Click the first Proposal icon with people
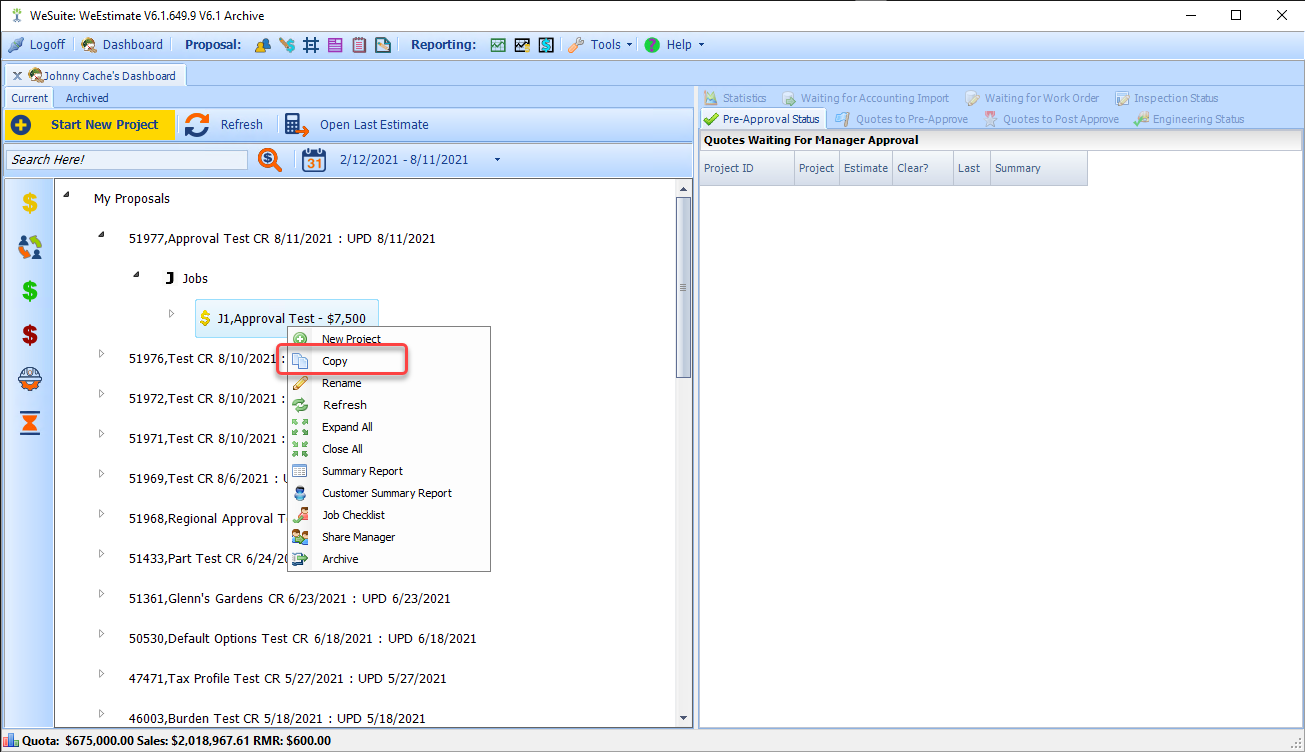1305x752 pixels. [x=262, y=45]
